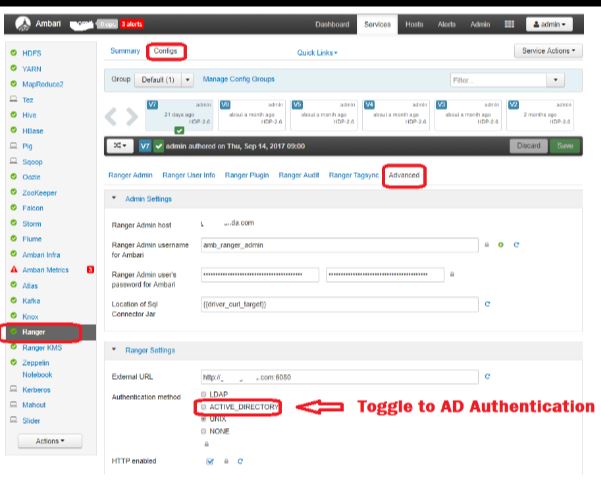
Task: Open the Ambari Metrics service
Action: point(45,270)
